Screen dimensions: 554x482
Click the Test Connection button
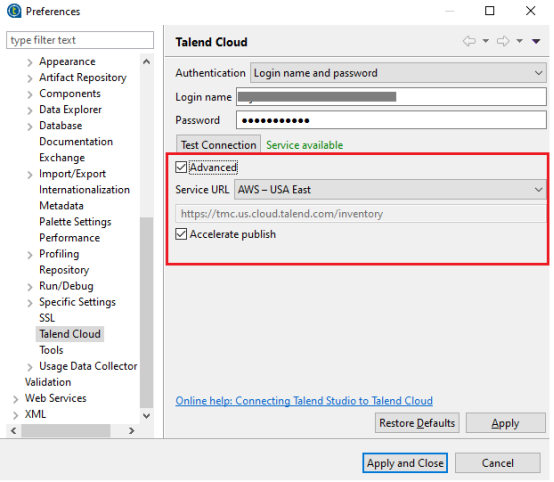pos(218,145)
